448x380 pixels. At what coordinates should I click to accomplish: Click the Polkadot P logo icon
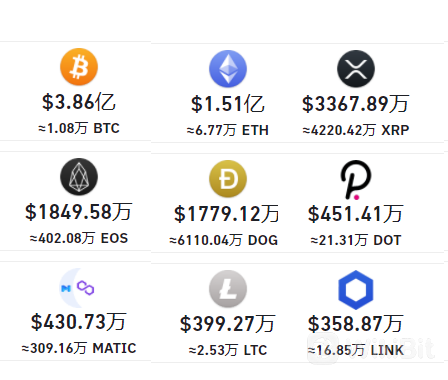(x=356, y=180)
